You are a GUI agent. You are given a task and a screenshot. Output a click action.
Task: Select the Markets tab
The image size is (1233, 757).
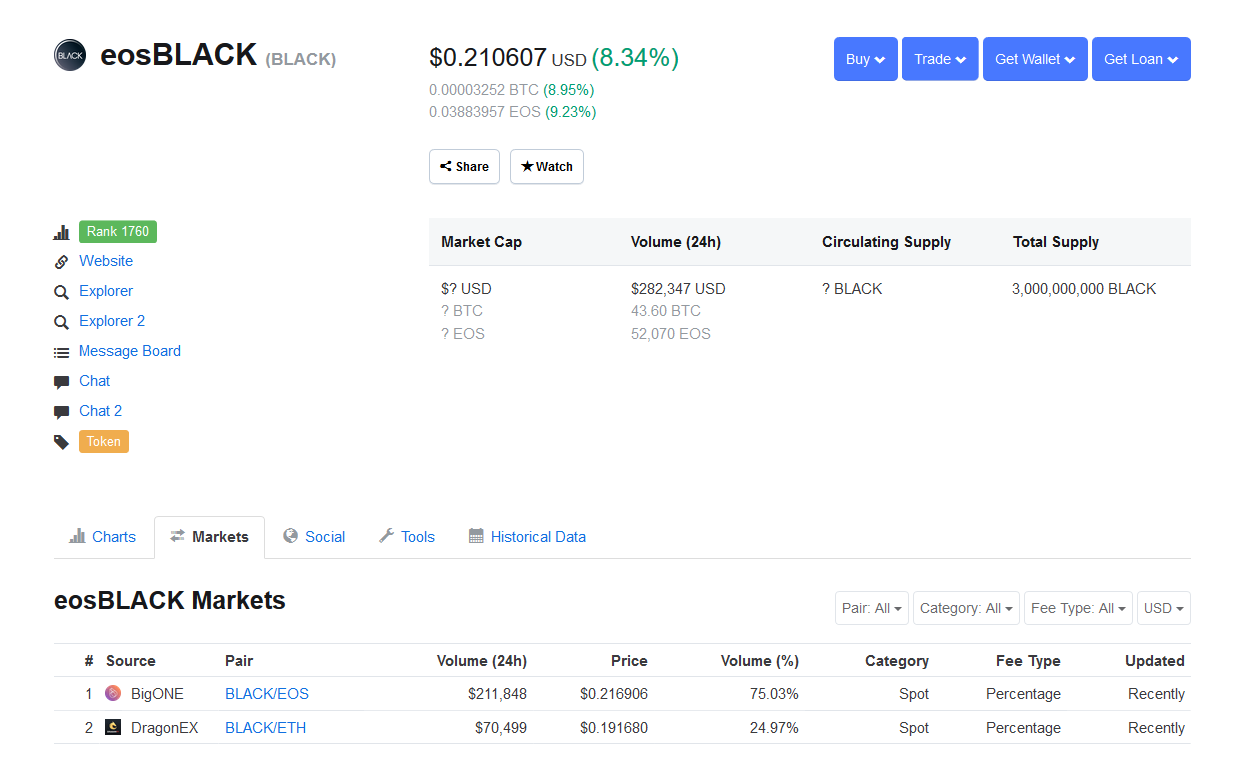pos(209,537)
